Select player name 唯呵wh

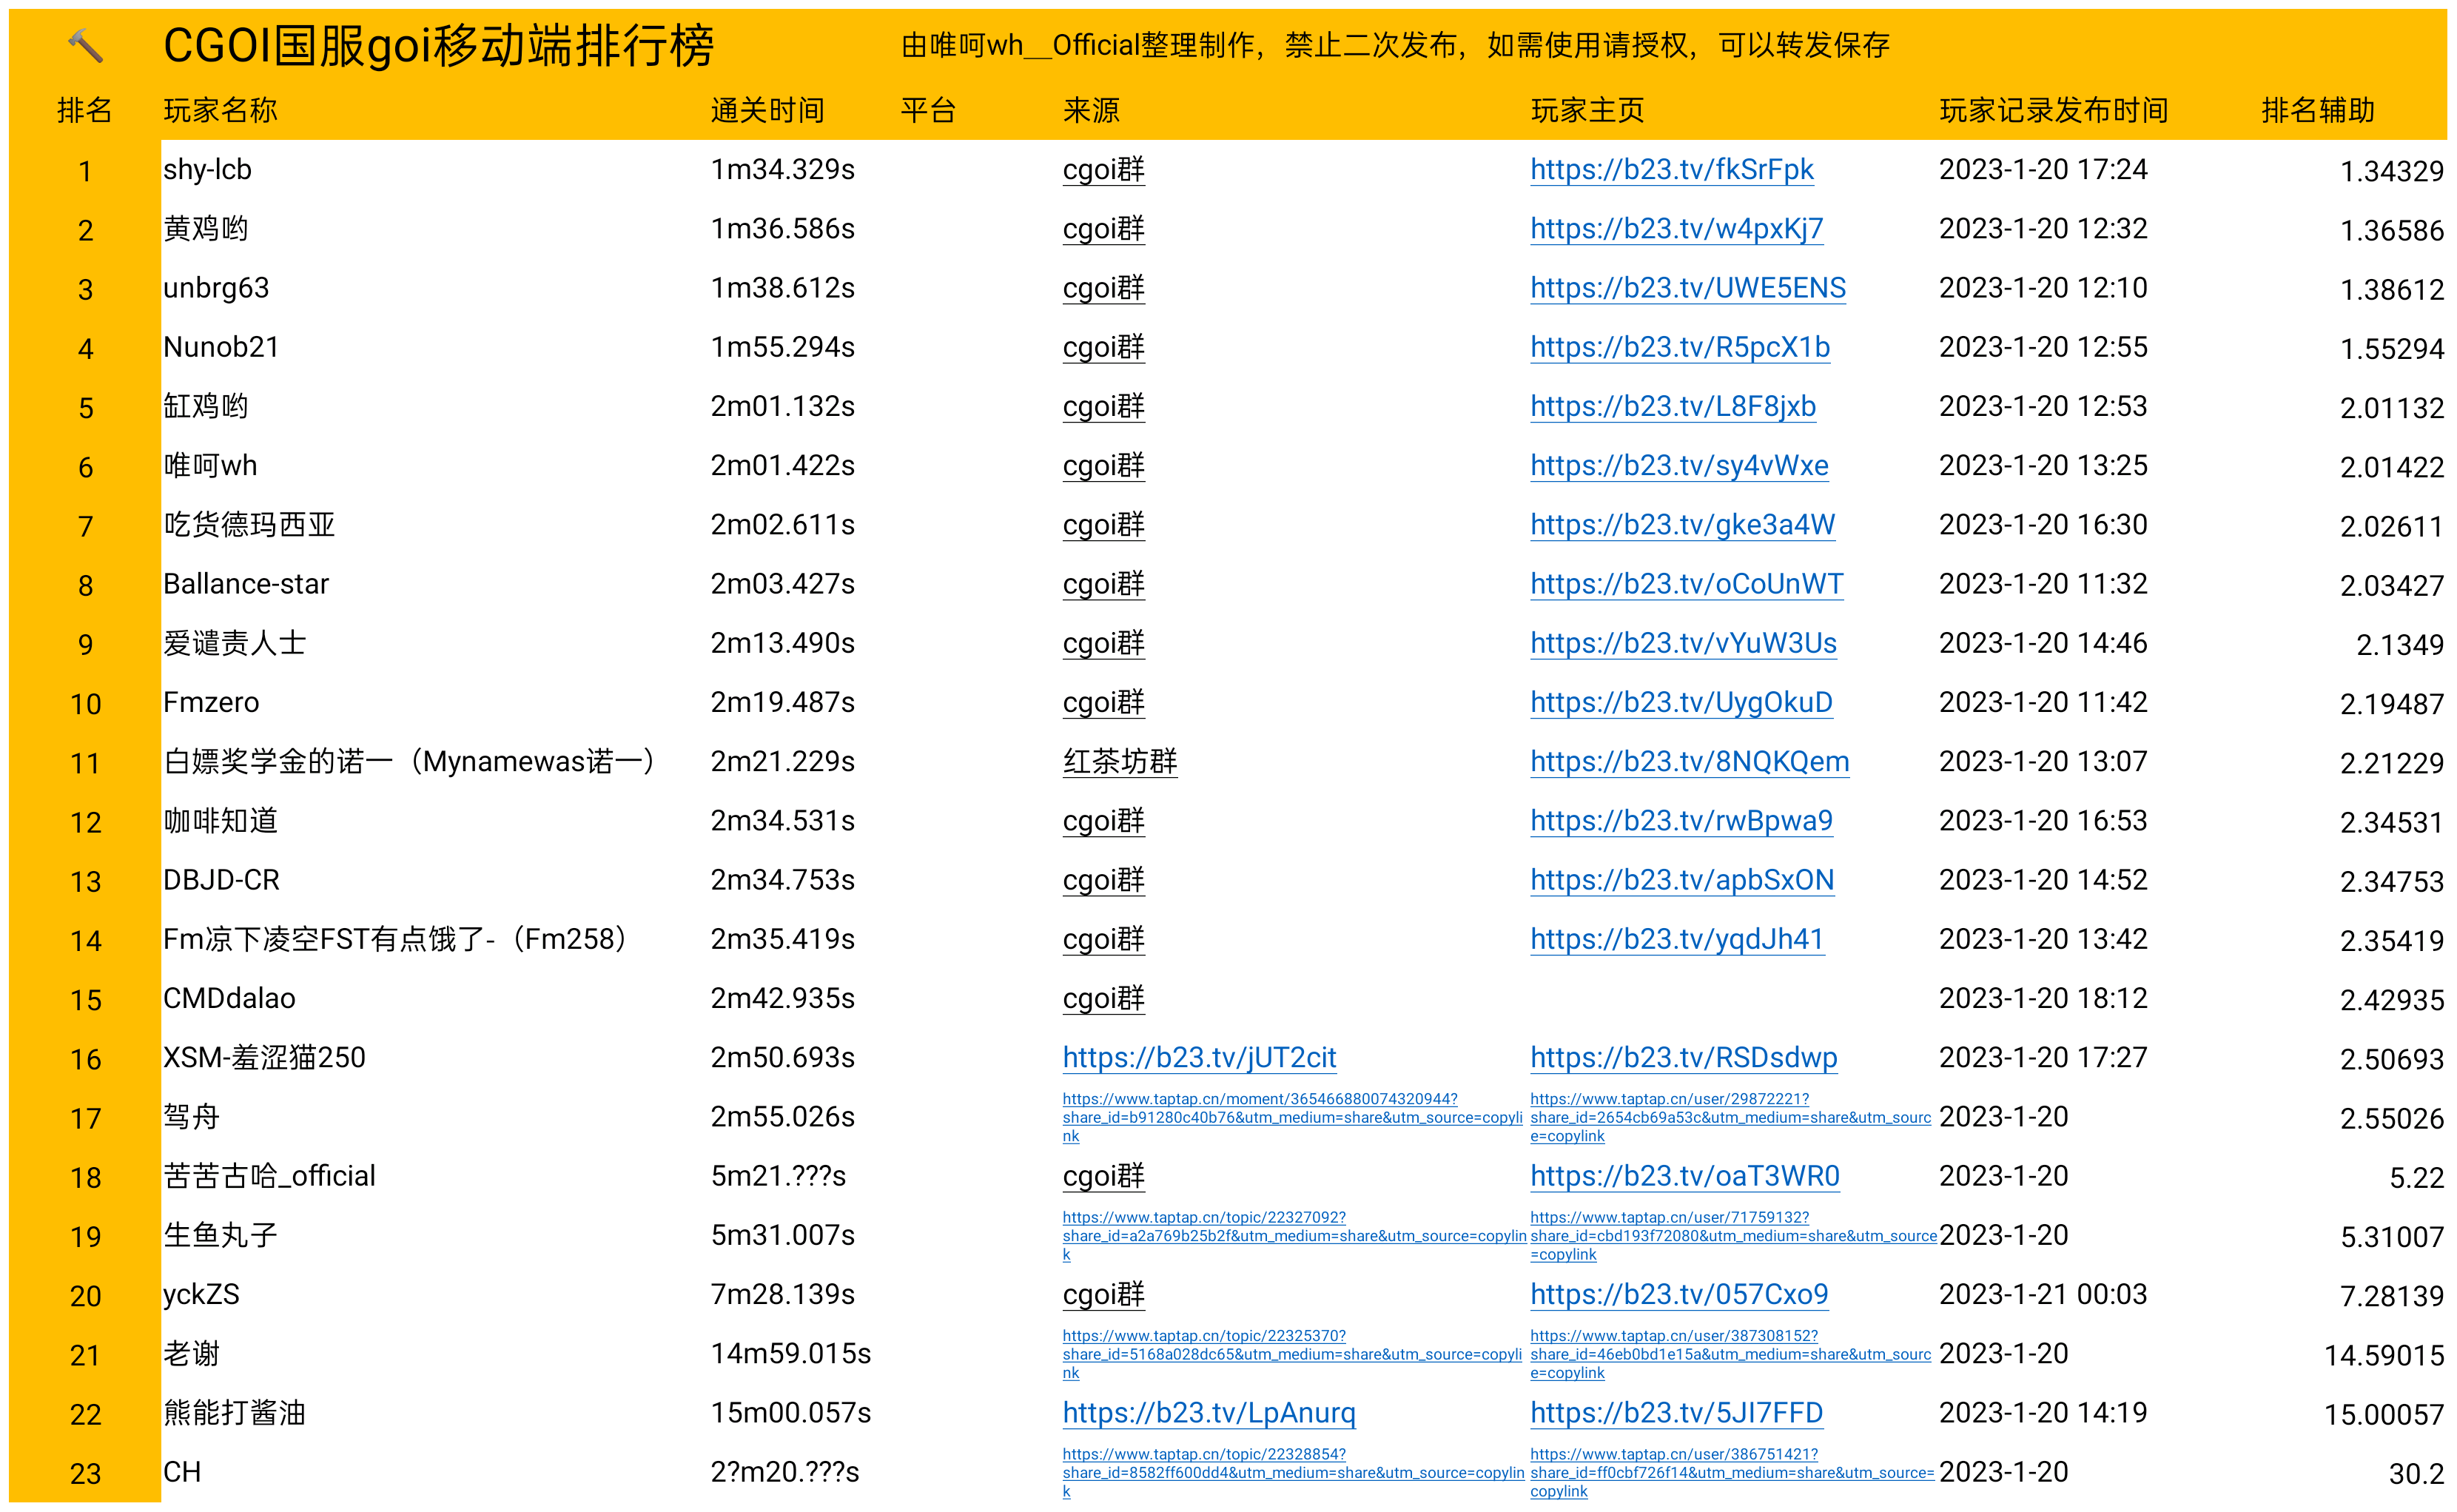click(x=210, y=465)
